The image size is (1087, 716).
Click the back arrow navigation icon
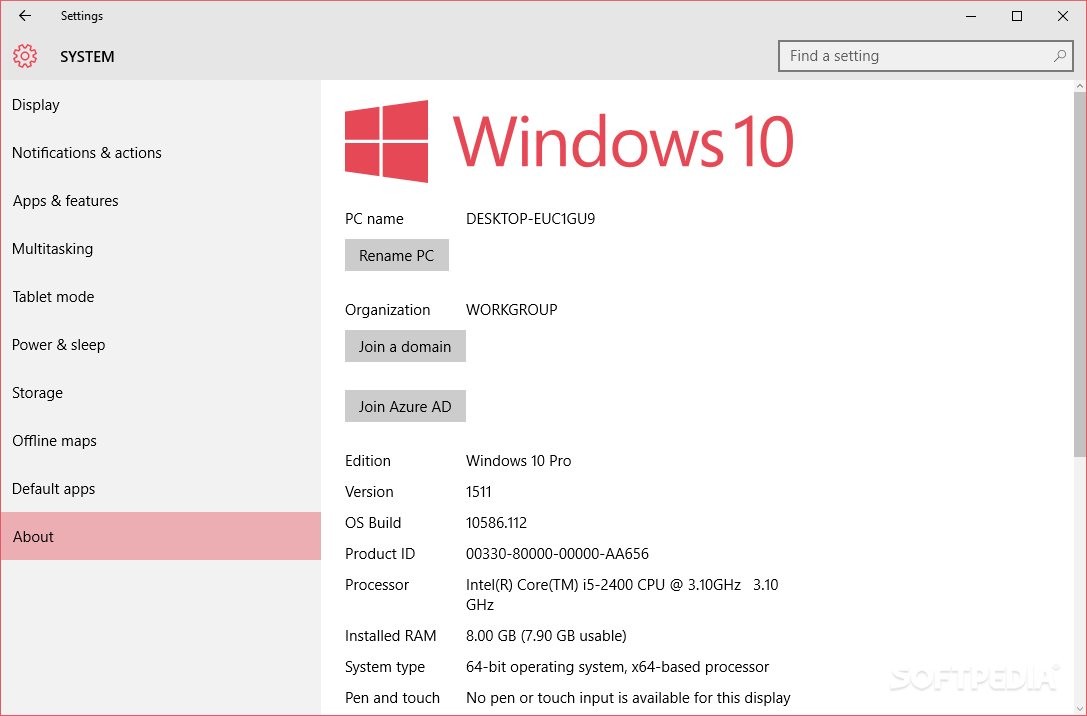(24, 16)
